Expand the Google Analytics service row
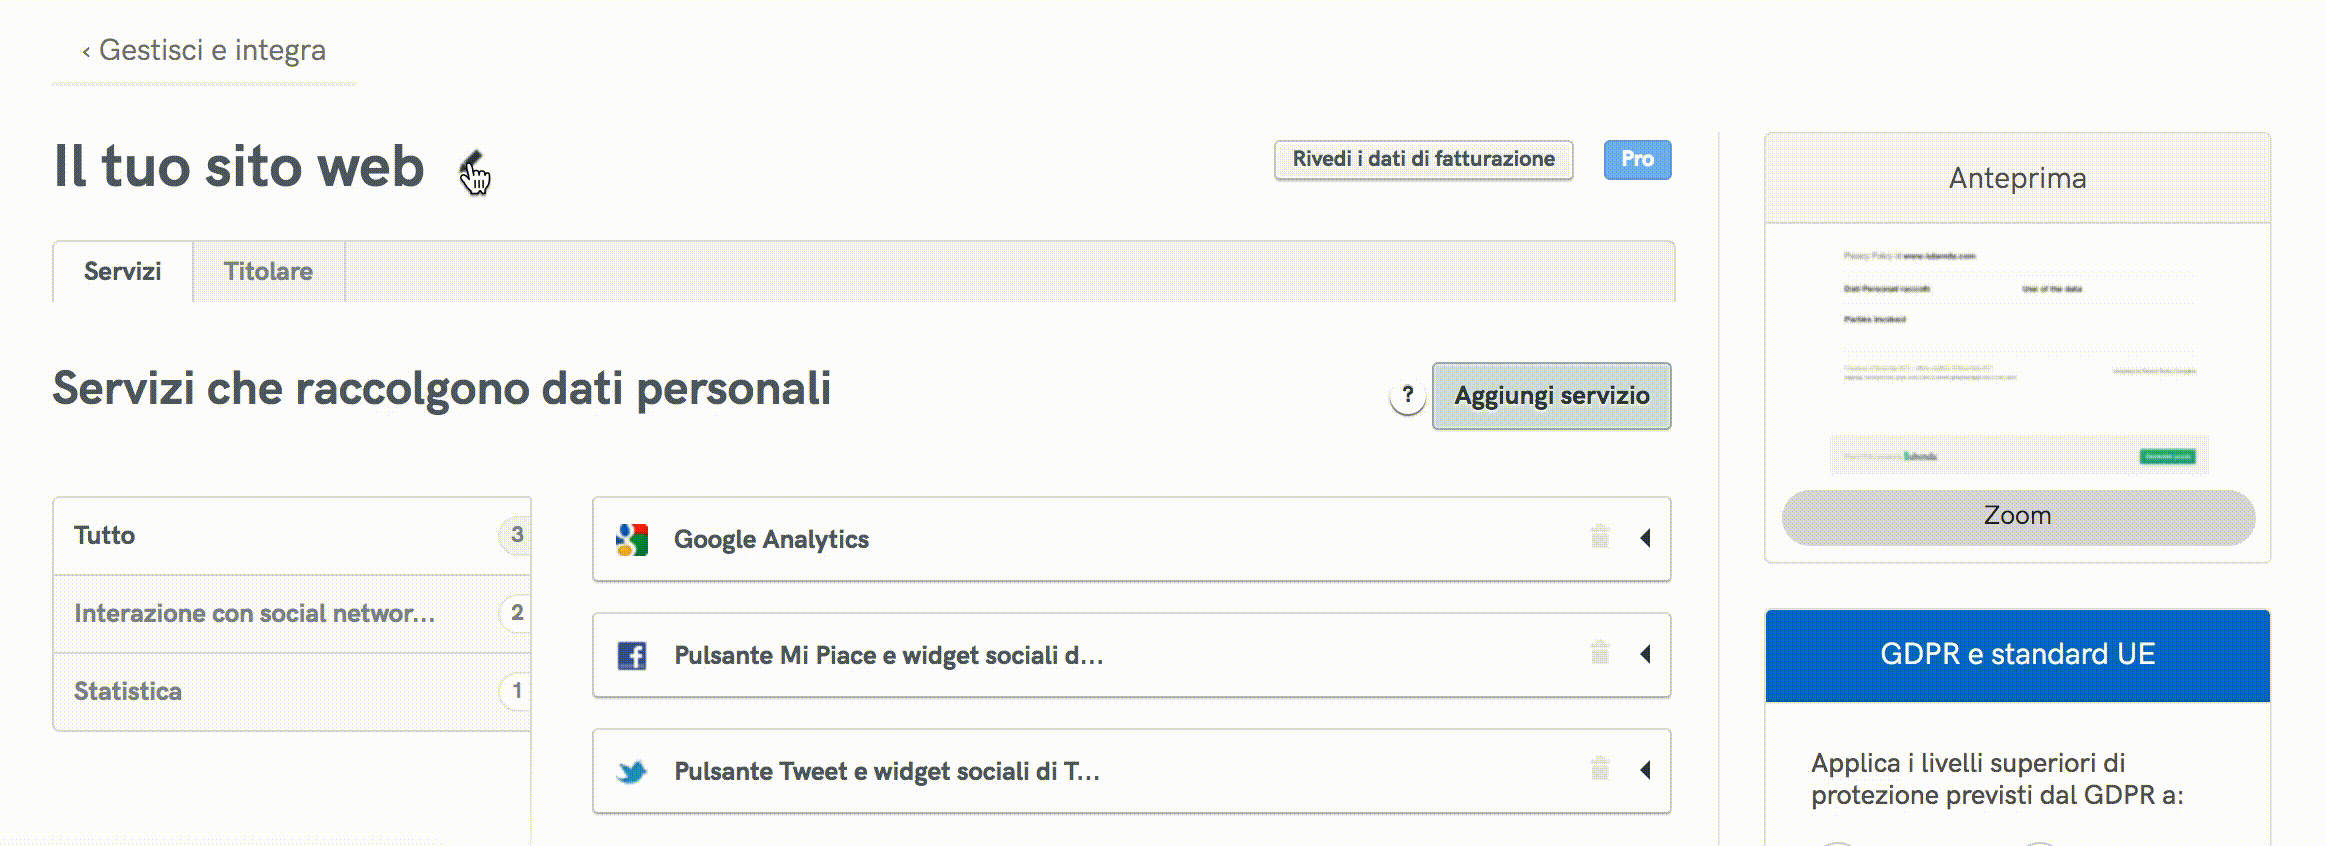2326x846 pixels. pos(1645,539)
